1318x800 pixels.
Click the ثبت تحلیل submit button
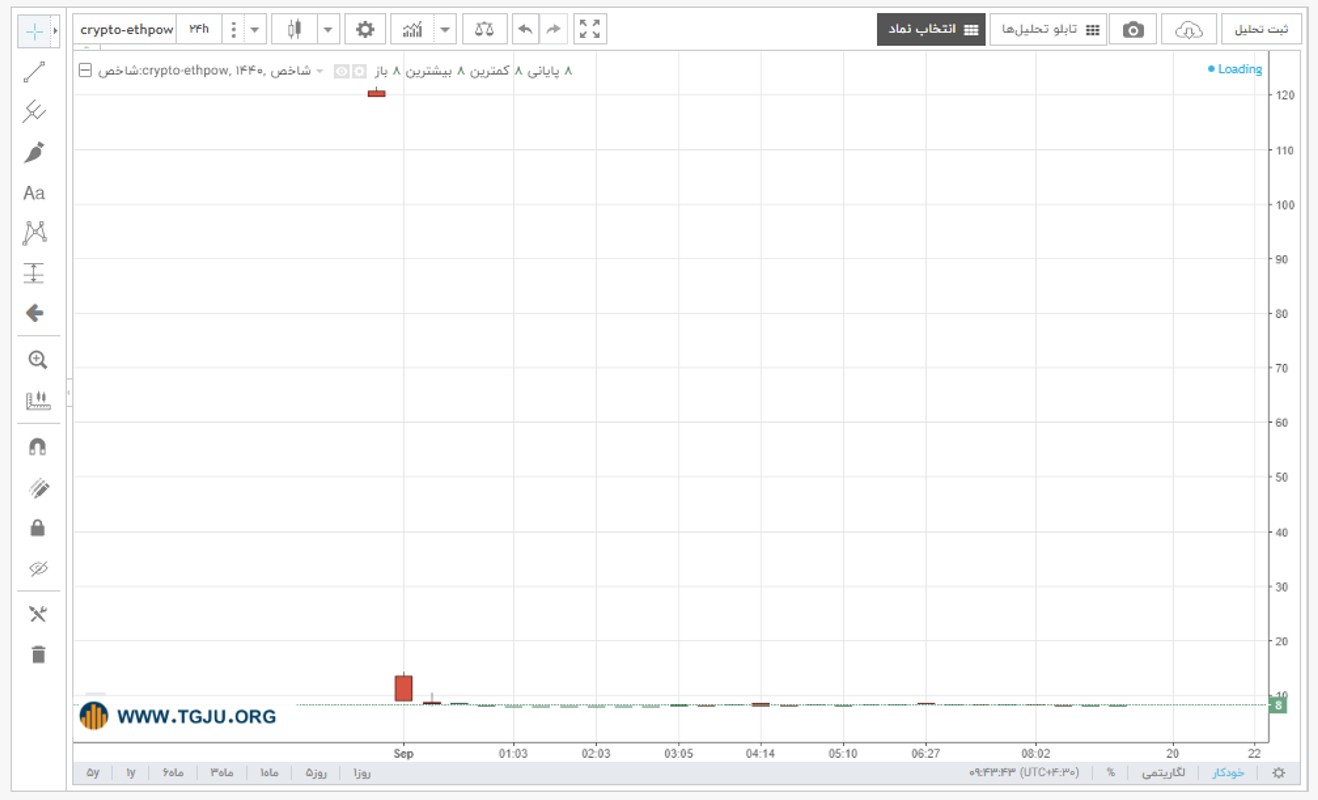[x=1262, y=30]
